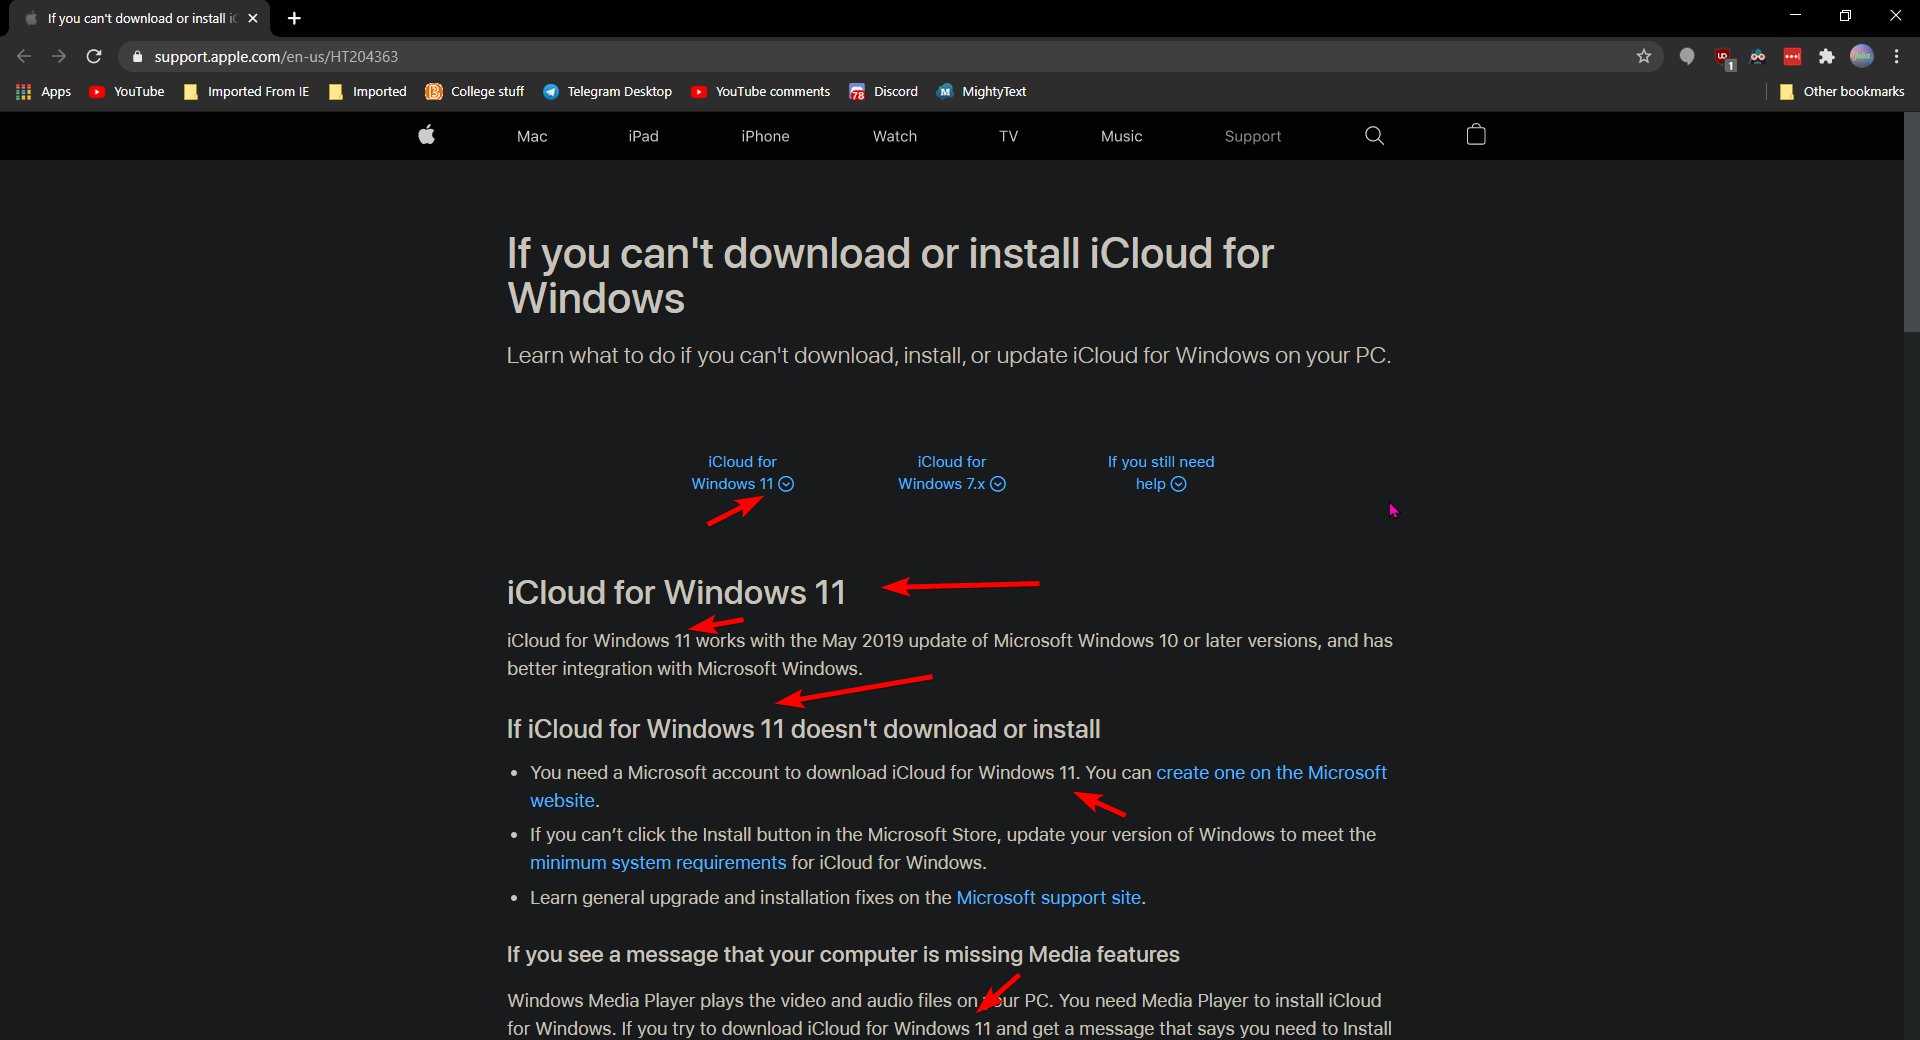
Task: Open the Telegram Desktop bookmark
Action: pyautogui.click(x=607, y=91)
